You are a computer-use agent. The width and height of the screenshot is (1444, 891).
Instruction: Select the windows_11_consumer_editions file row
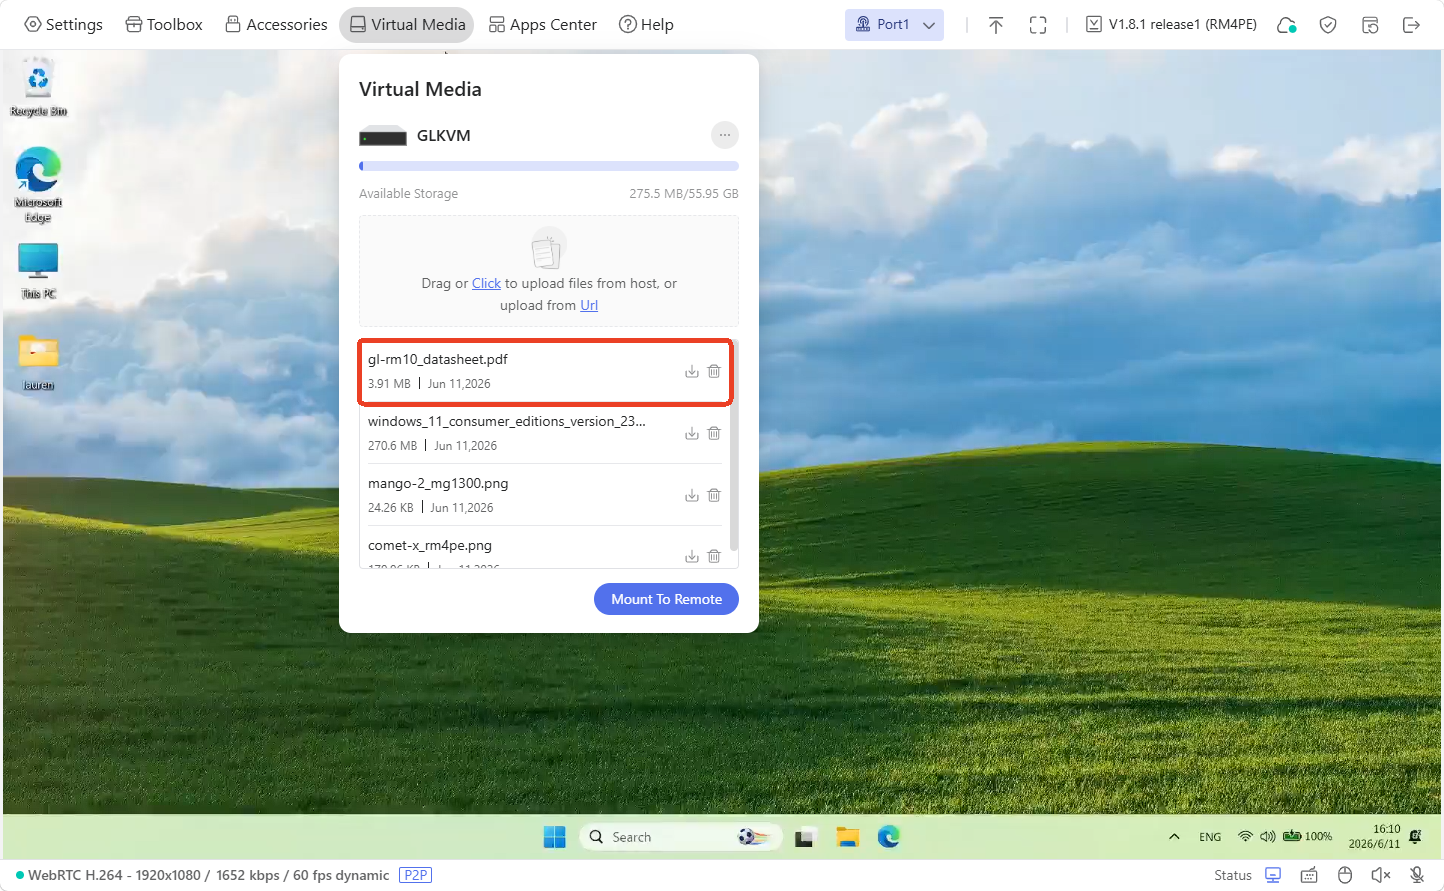pyautogui.click(x=546, y=433)
